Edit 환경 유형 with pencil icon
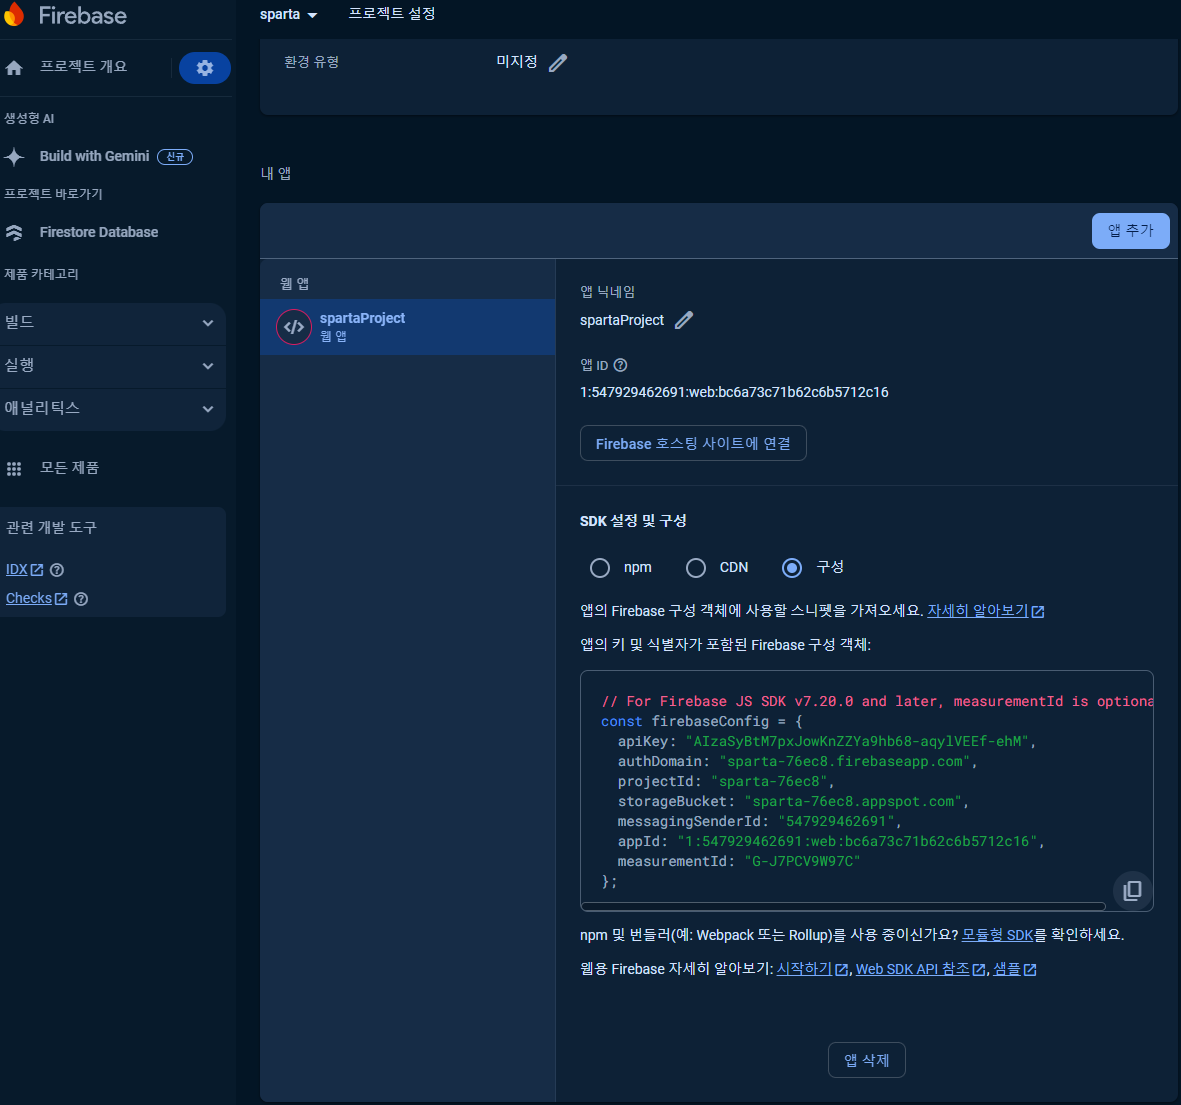This screenshot has height=1105, width=1181. [558, 63]
